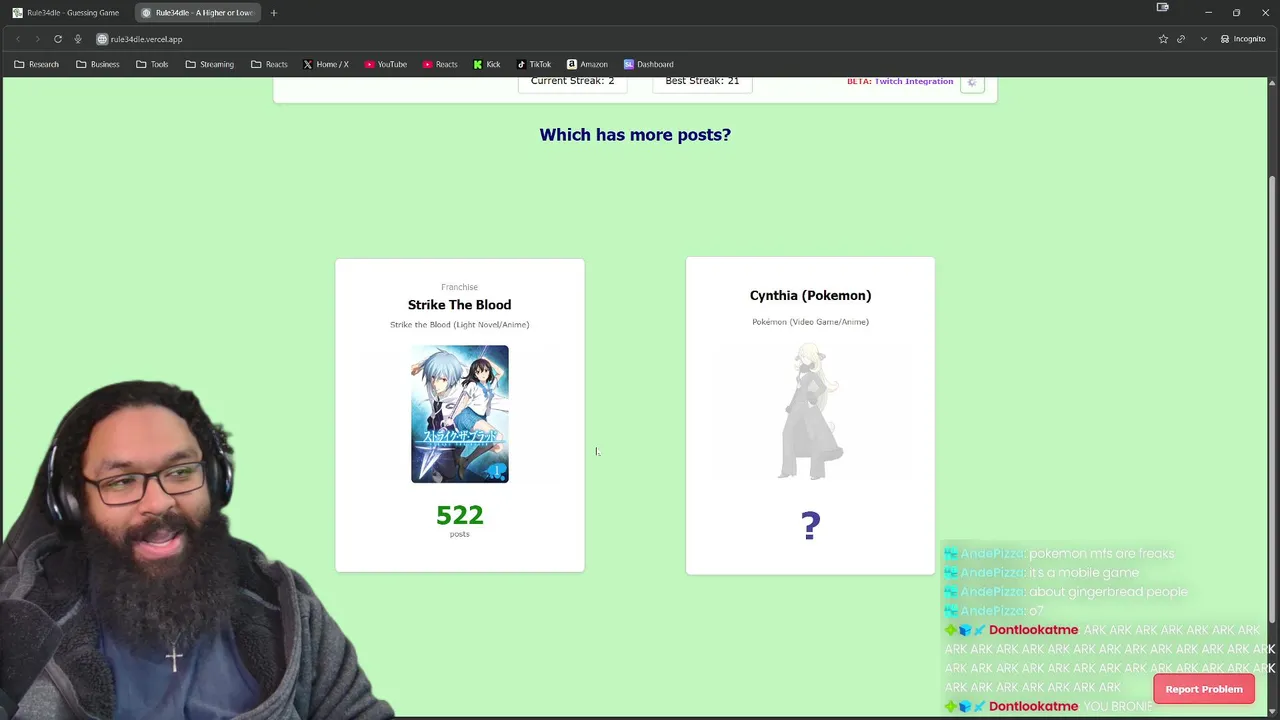Click the Franchise label on left card
The image size is (1280, 720).
[459, 287]
